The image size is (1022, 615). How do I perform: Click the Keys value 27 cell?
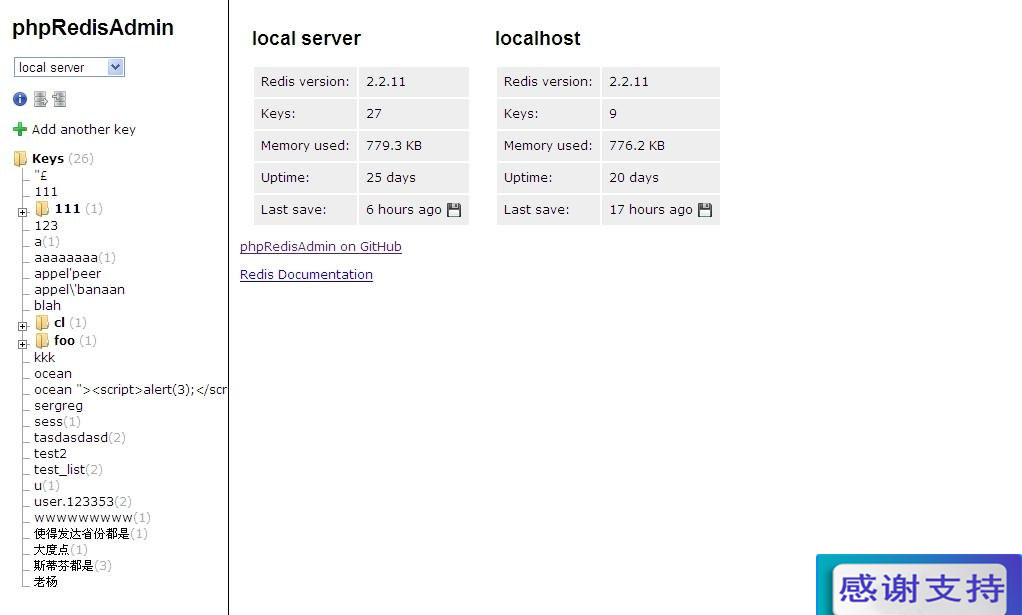413,113
